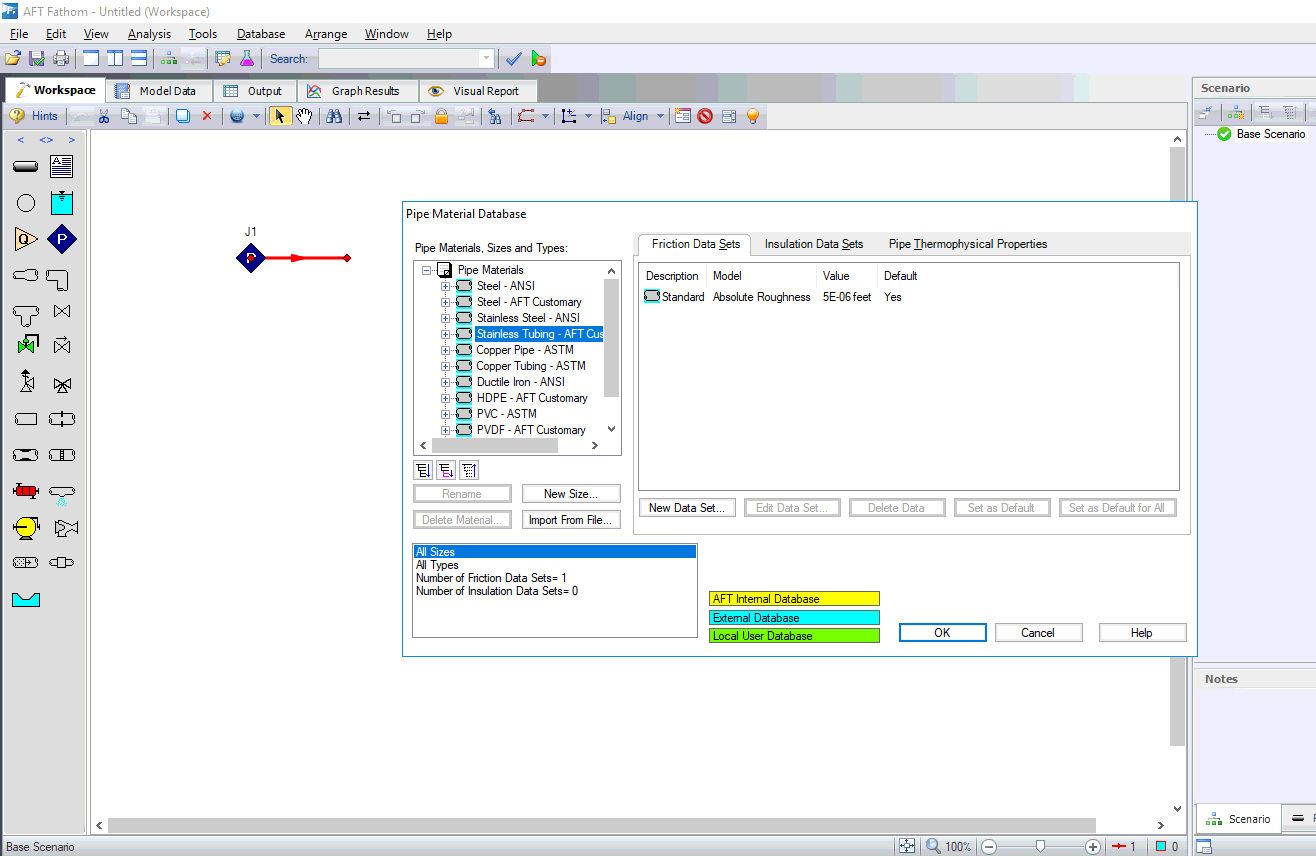1316x856 pixels.
Task: Select the blue assigned pressure P junction
Action: pos(62,239)
